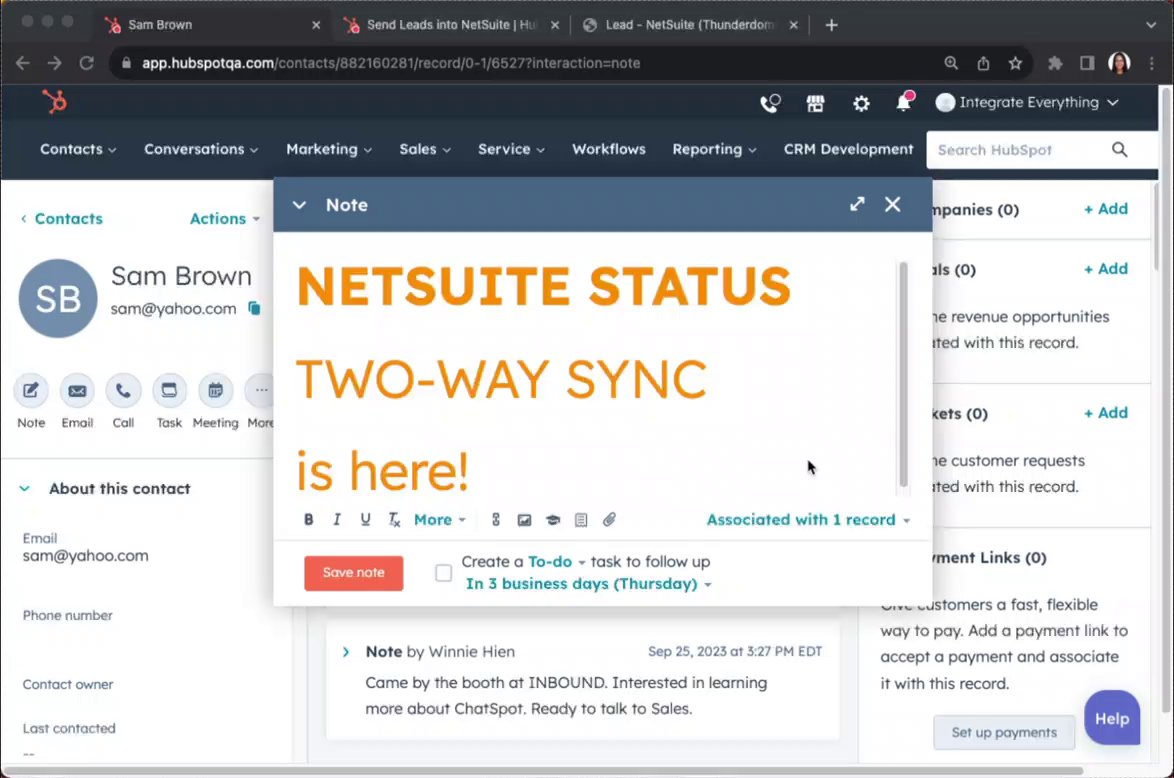Open the To-do task type dropdown
This screenshot has height=778, width=1174.
(x=556, y=562)
